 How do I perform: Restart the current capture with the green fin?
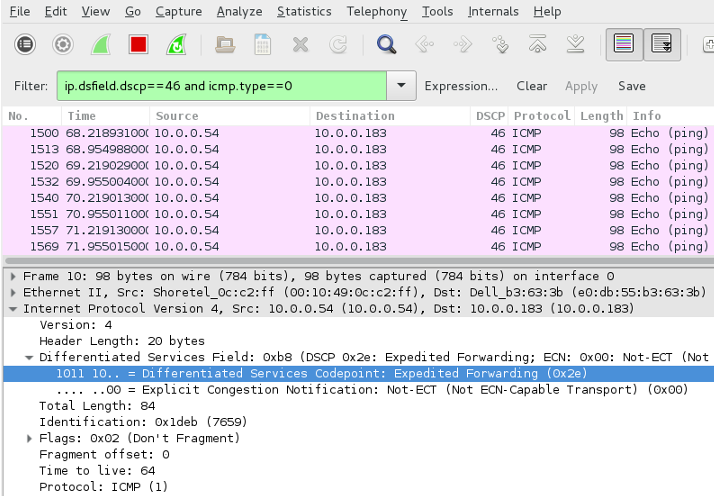coord(176,45)
